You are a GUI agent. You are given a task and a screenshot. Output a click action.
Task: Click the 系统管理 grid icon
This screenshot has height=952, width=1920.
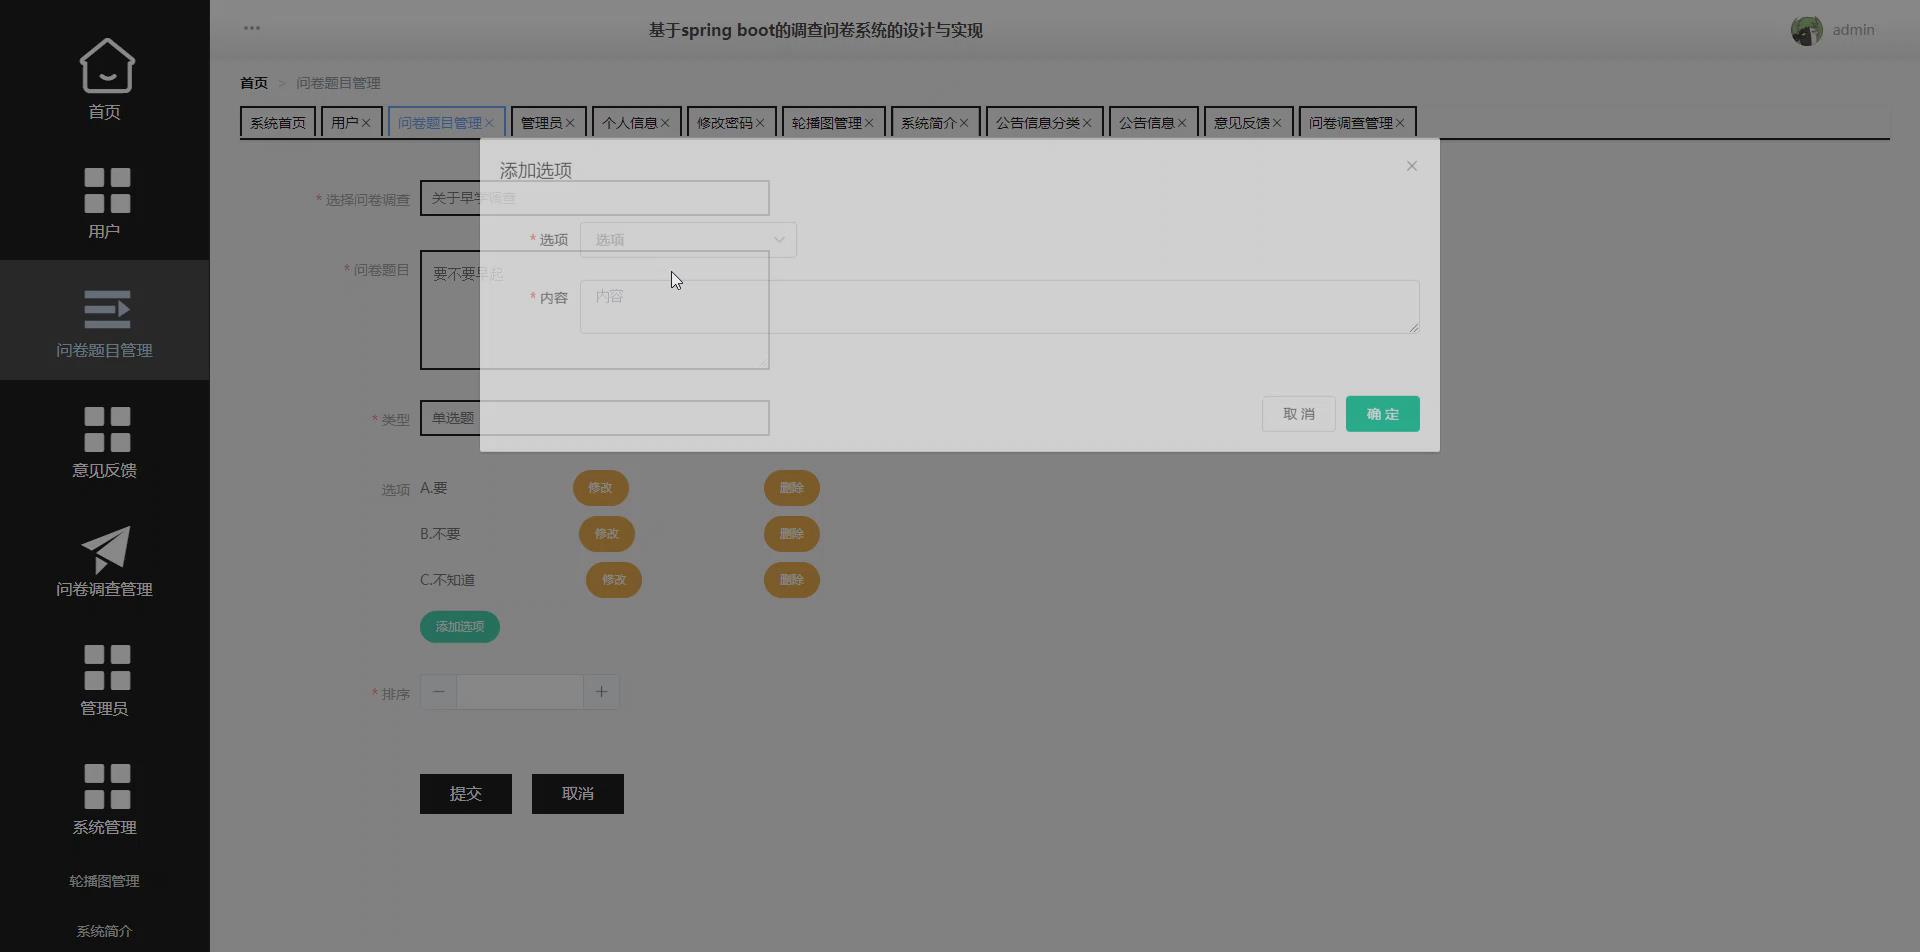point(104,788)
